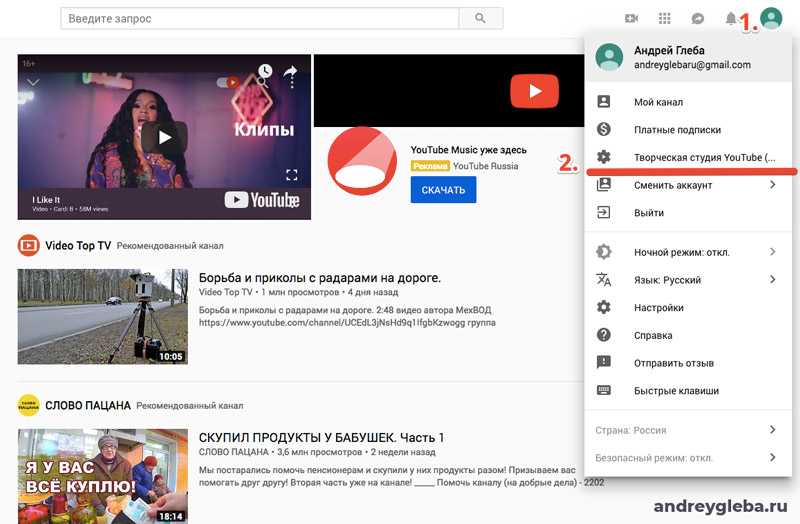Click the blue СКАЧАТЬ button

[x=443, y=190]
